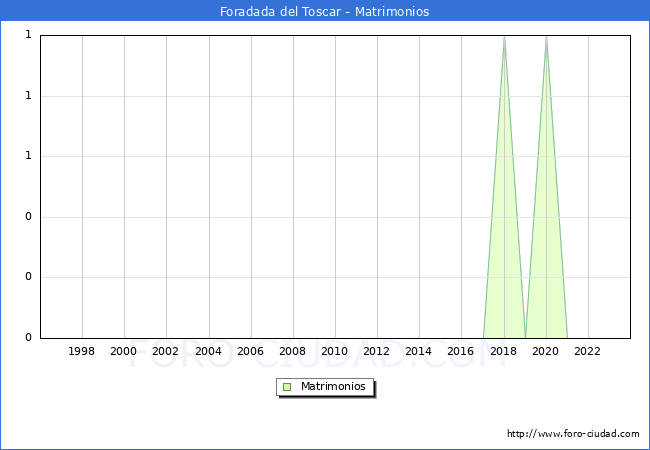Open the foro-ciudad.com URL text
The width and height of the screenshot is (650, 450).
pos(573,434)
